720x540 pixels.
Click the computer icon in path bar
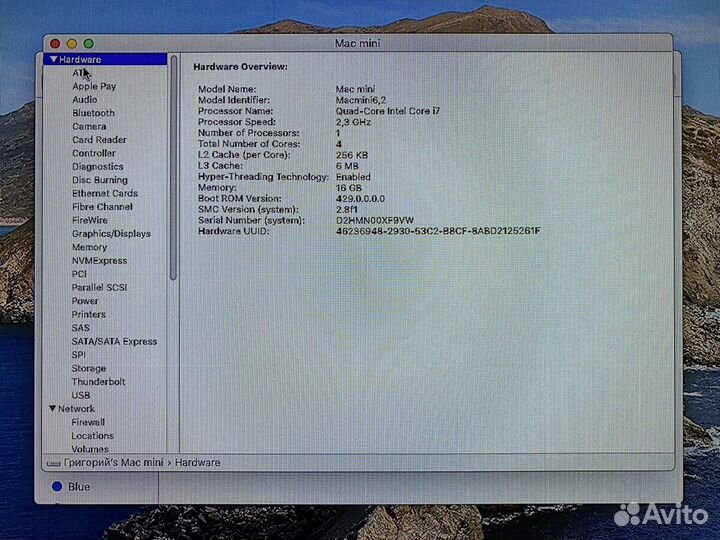click(53, 463)
